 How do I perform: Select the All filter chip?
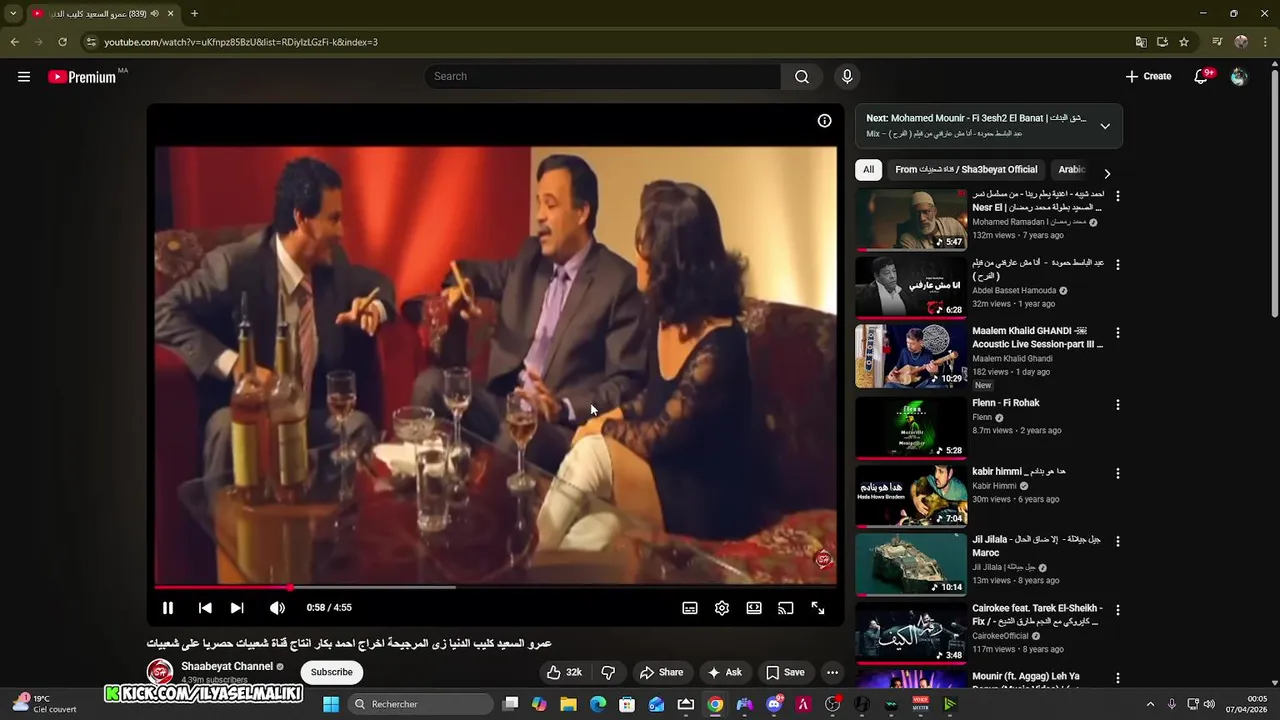pyautogui.click(x=868, y=170)
